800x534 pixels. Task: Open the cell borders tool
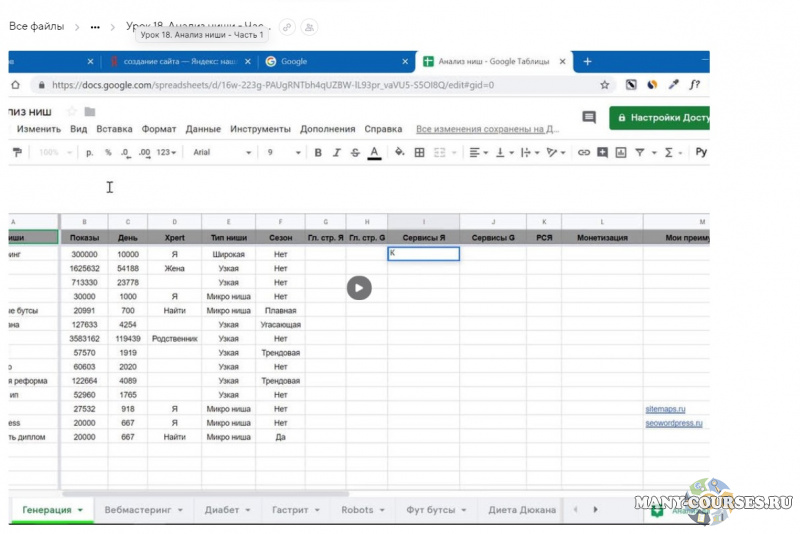[x=420, y=153]
